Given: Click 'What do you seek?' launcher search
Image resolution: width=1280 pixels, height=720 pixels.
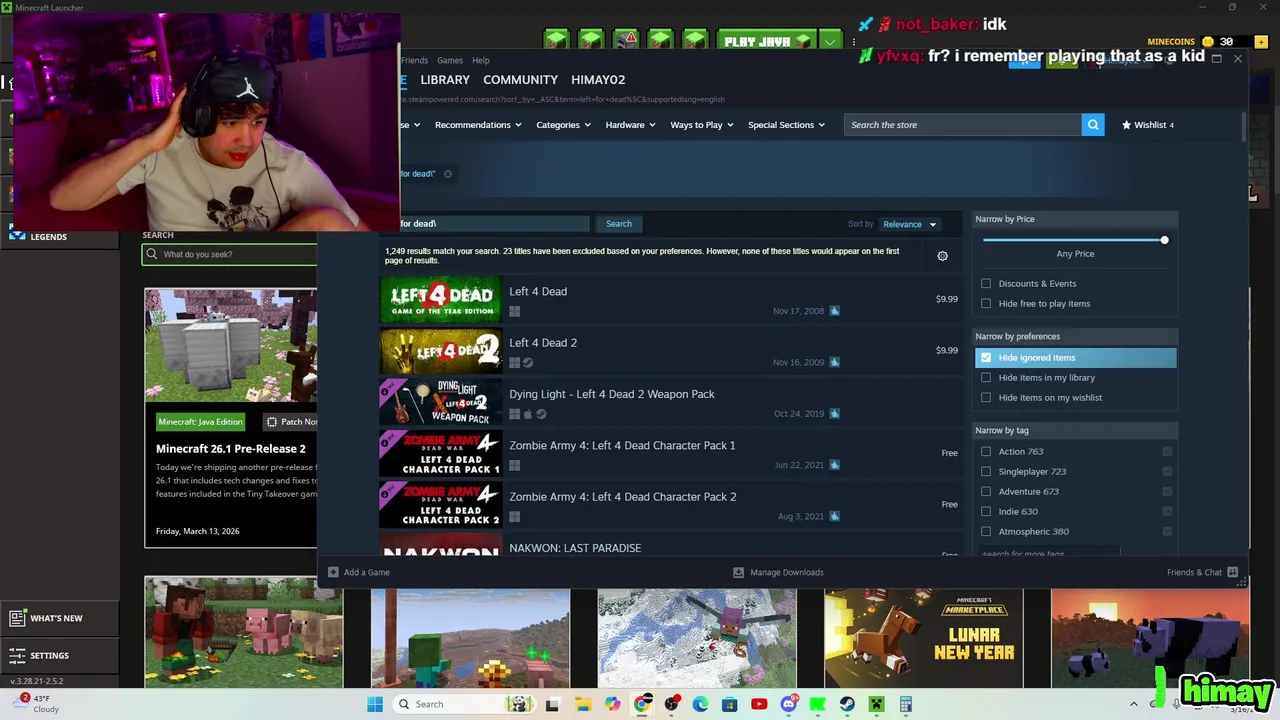Looking at the screenshot, I should 230,254.
